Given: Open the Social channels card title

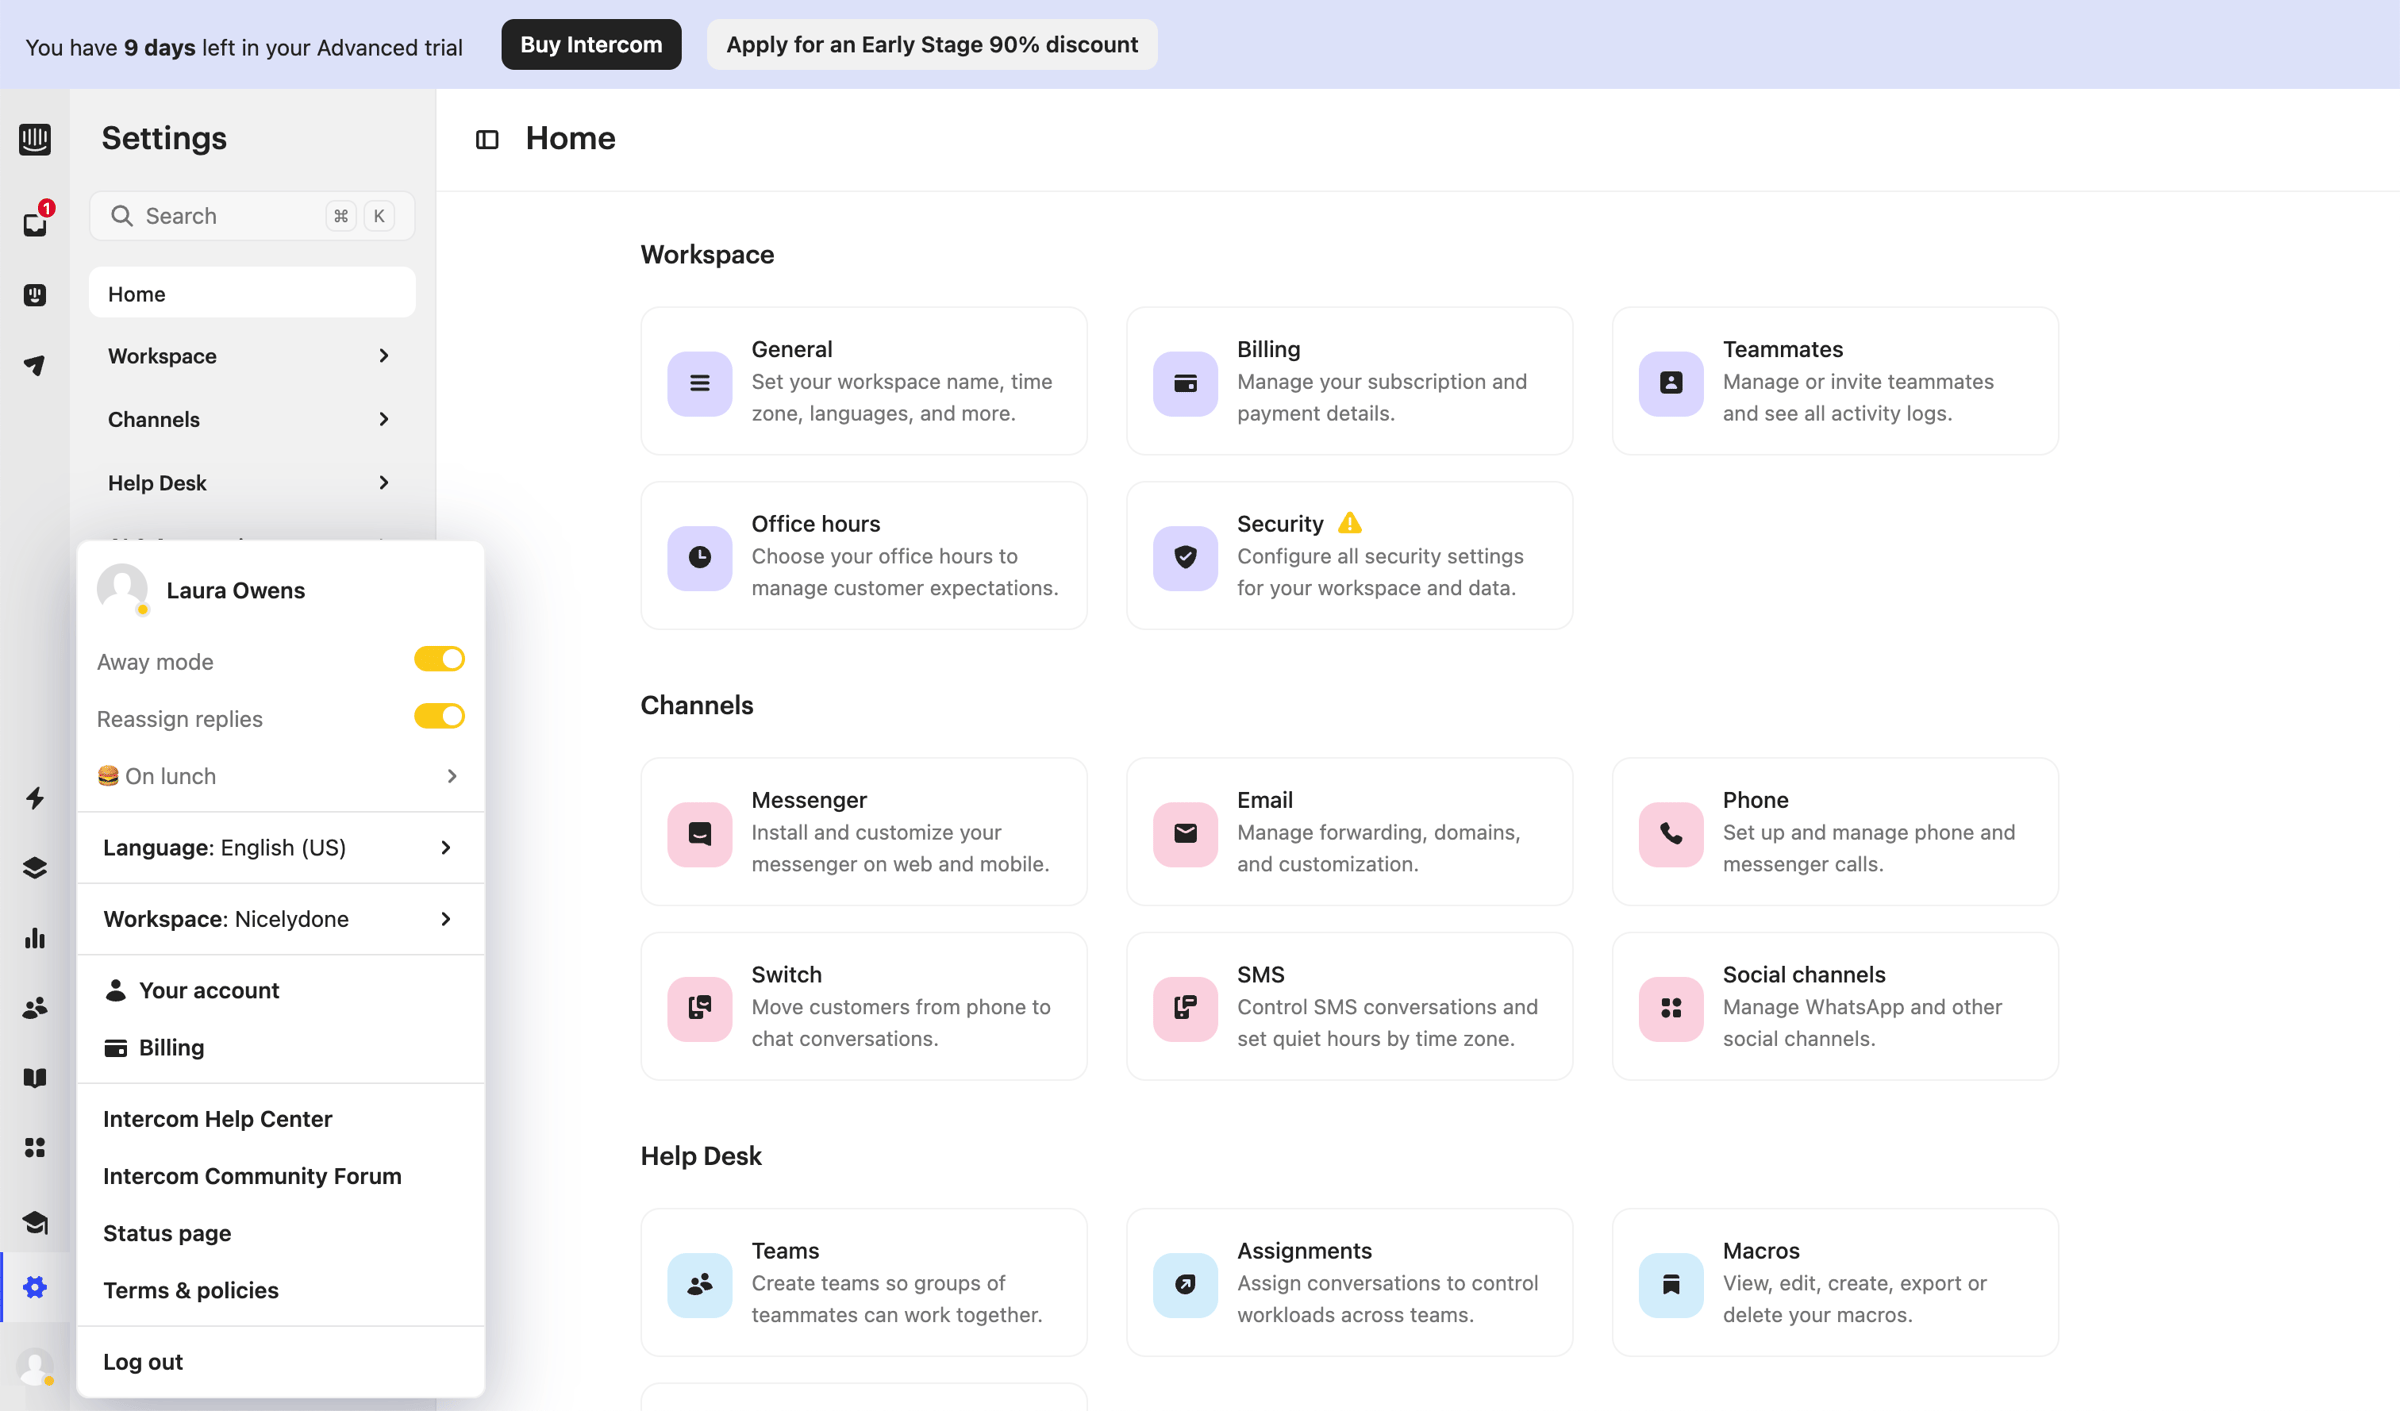Looking at the screenshot, I should click(1804, 974).
